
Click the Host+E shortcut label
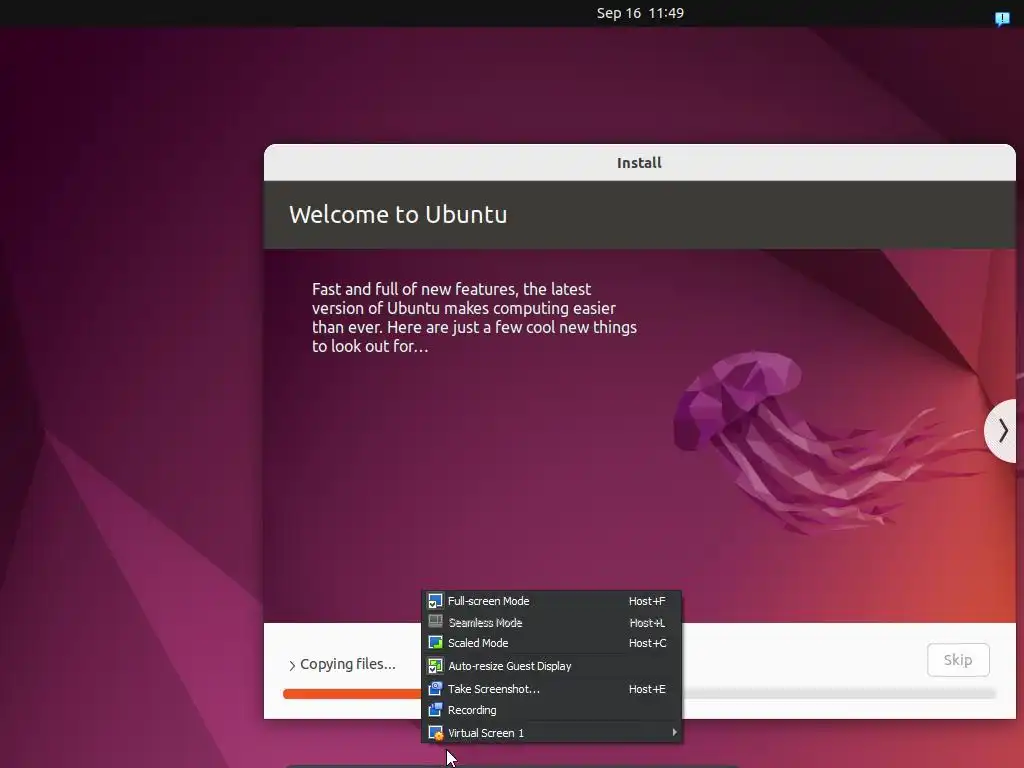(x=647, y=689)
